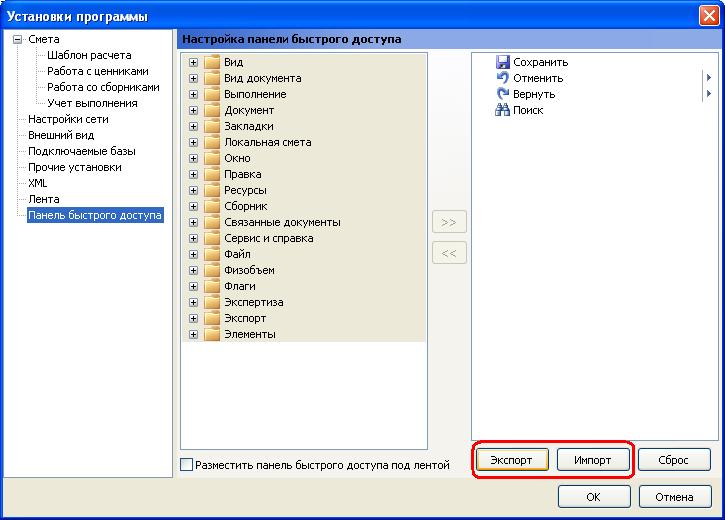Viewport: 725px width, 520px height.
Task: Click the add-to-panel >> arrow button
Action: click(x=449, y=221)
